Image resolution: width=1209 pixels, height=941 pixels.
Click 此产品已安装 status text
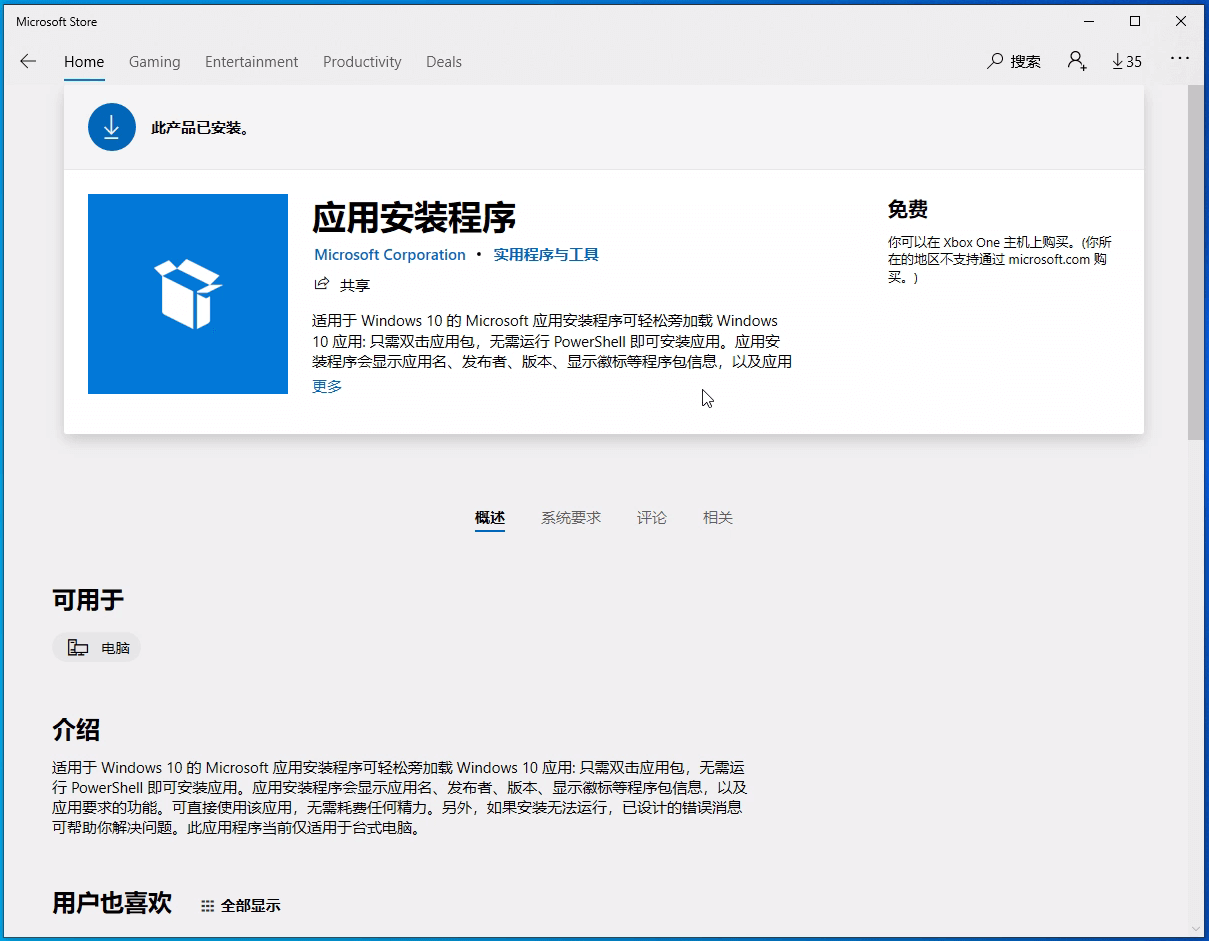[200, 128]
